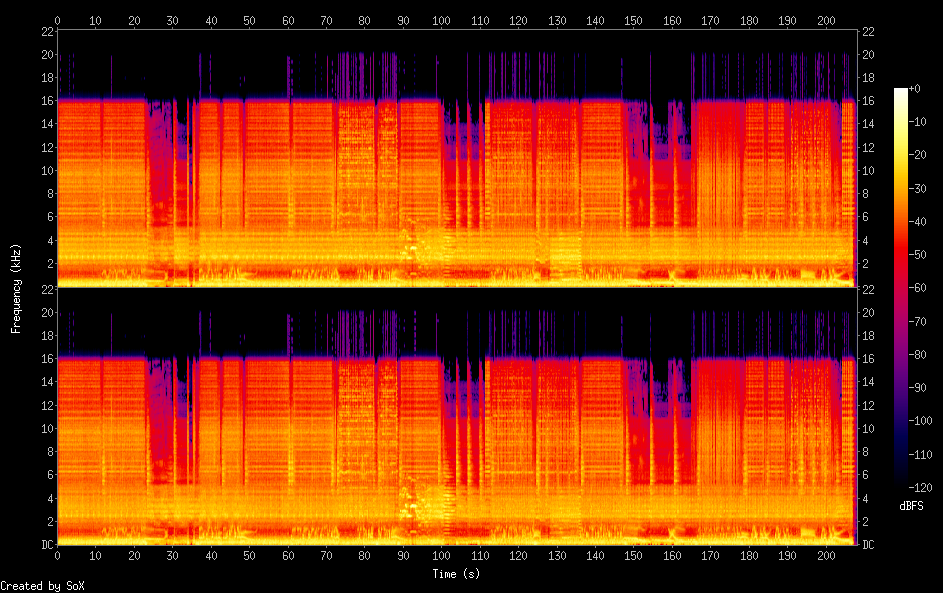Choose the "150" tick on the bottom time axis
This screenshot has width=943, height=593.
click(x=633, y=554)
